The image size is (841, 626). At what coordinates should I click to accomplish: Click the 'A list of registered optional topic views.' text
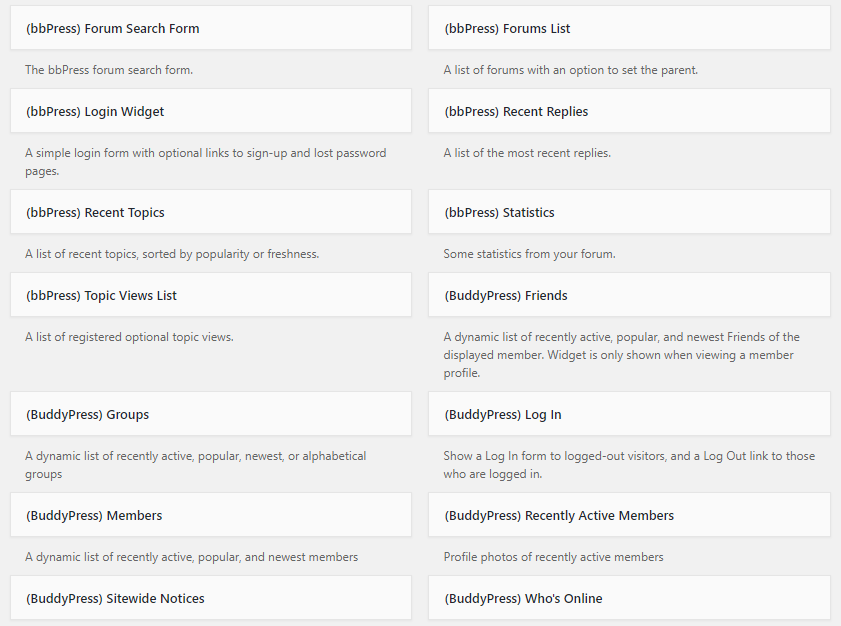[x=129, y=337]
